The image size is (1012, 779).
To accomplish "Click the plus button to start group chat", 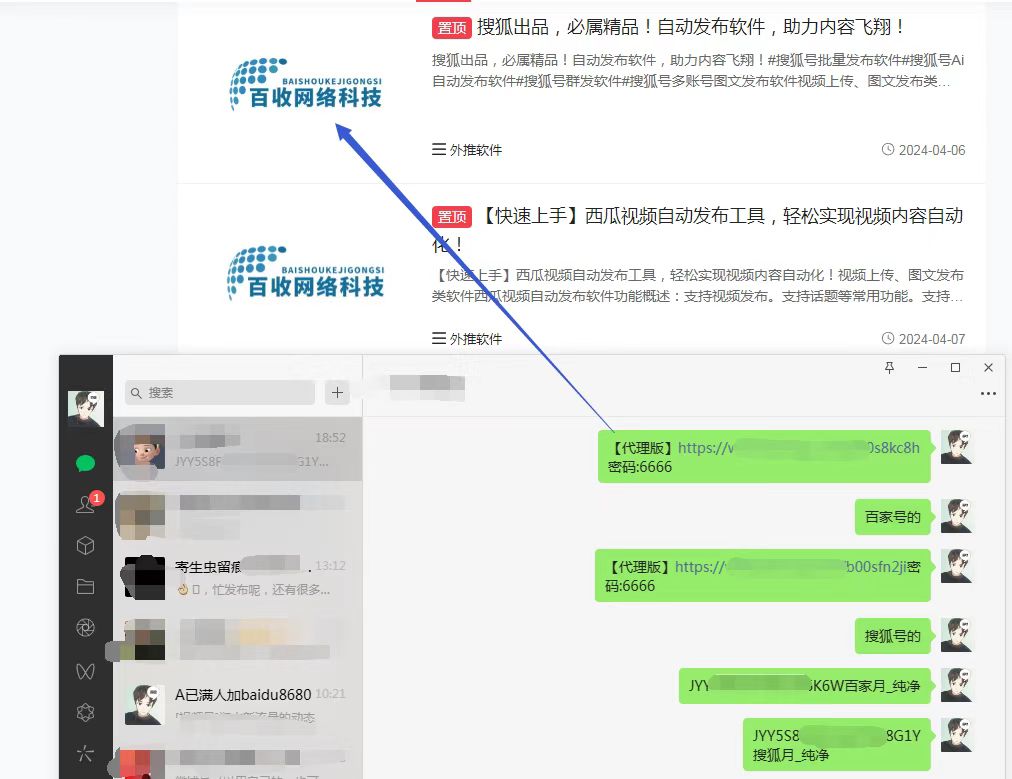I will point(337,392).
